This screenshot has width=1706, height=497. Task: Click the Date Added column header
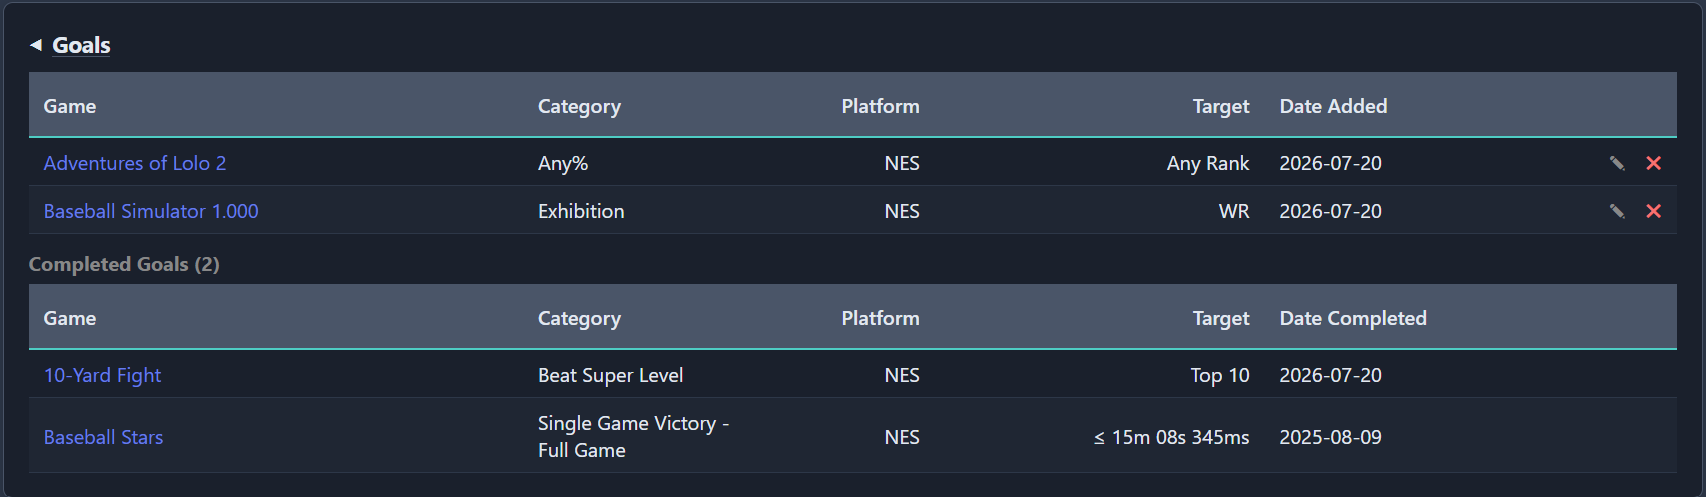[1333, 106]
